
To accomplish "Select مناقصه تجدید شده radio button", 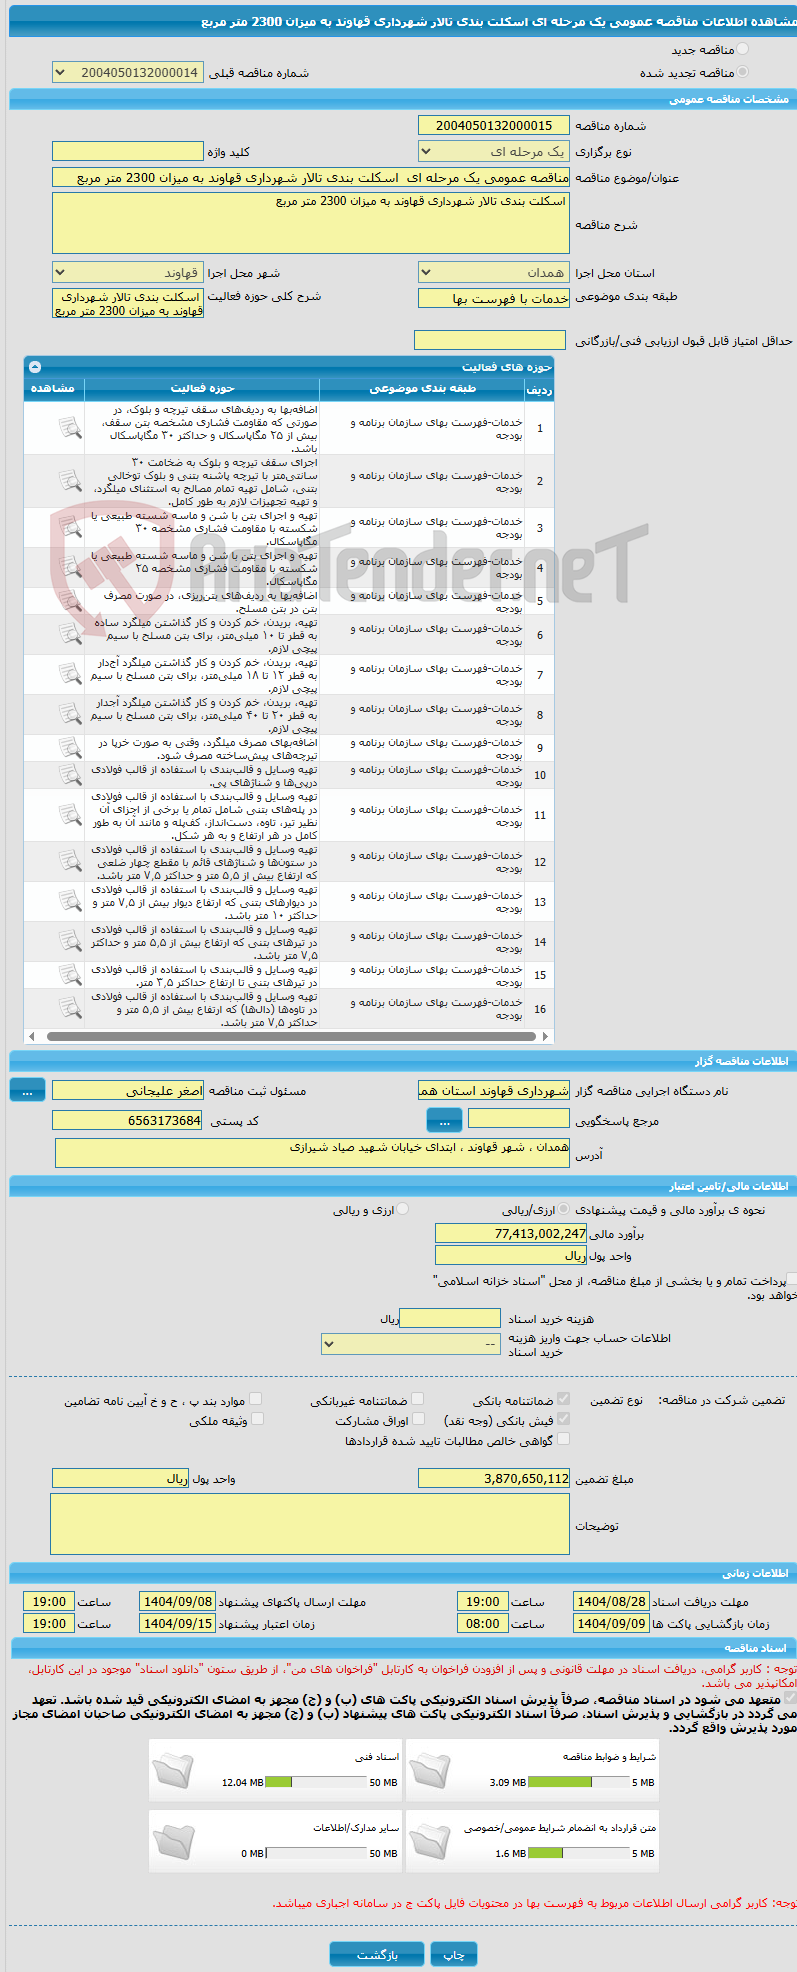I will 742,72.
